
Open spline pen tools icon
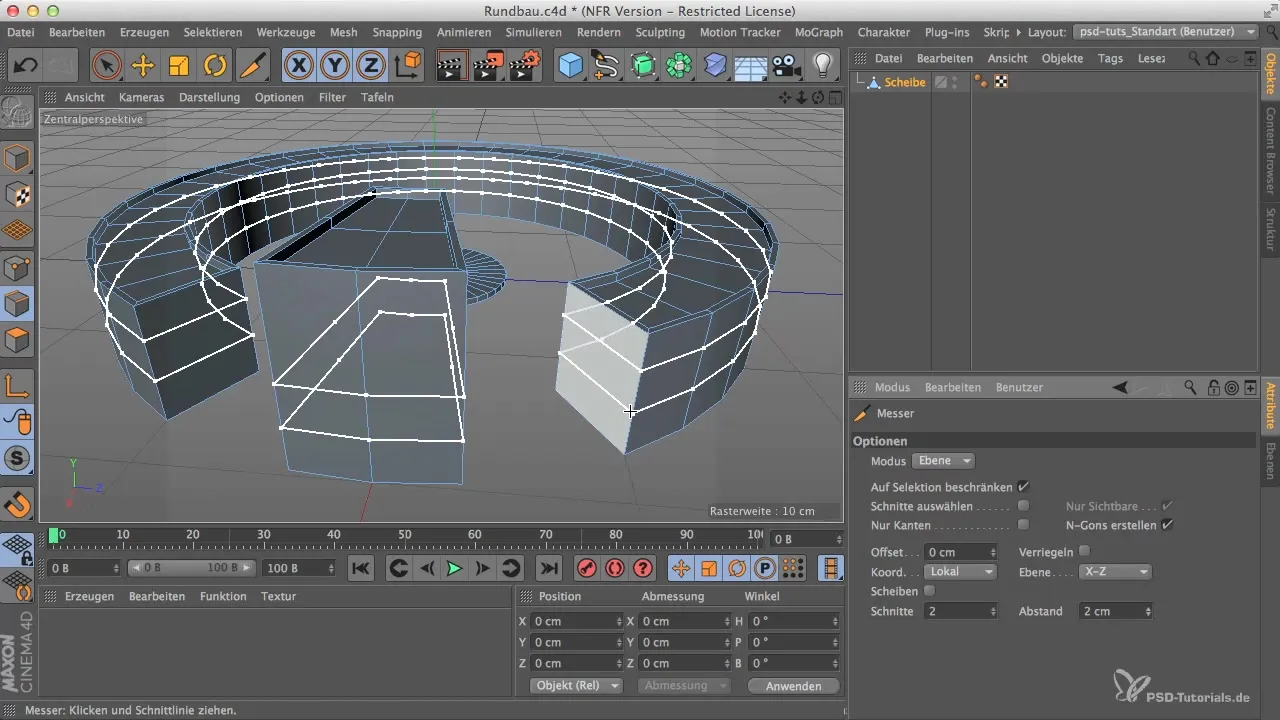(606, 66)
